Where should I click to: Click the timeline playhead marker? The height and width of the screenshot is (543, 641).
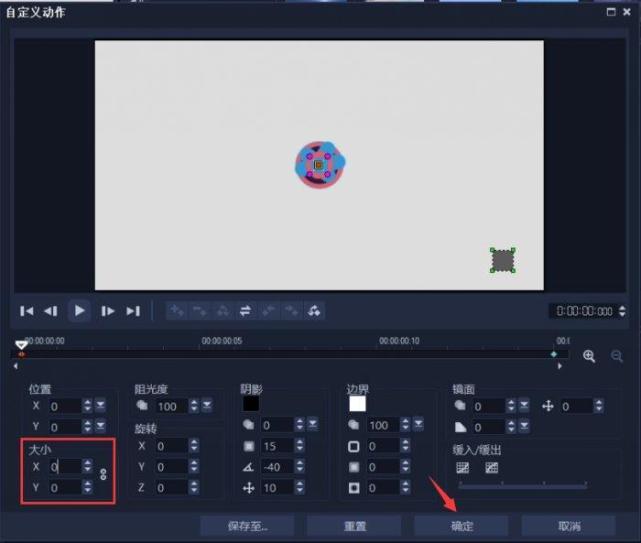click(21, 345)
